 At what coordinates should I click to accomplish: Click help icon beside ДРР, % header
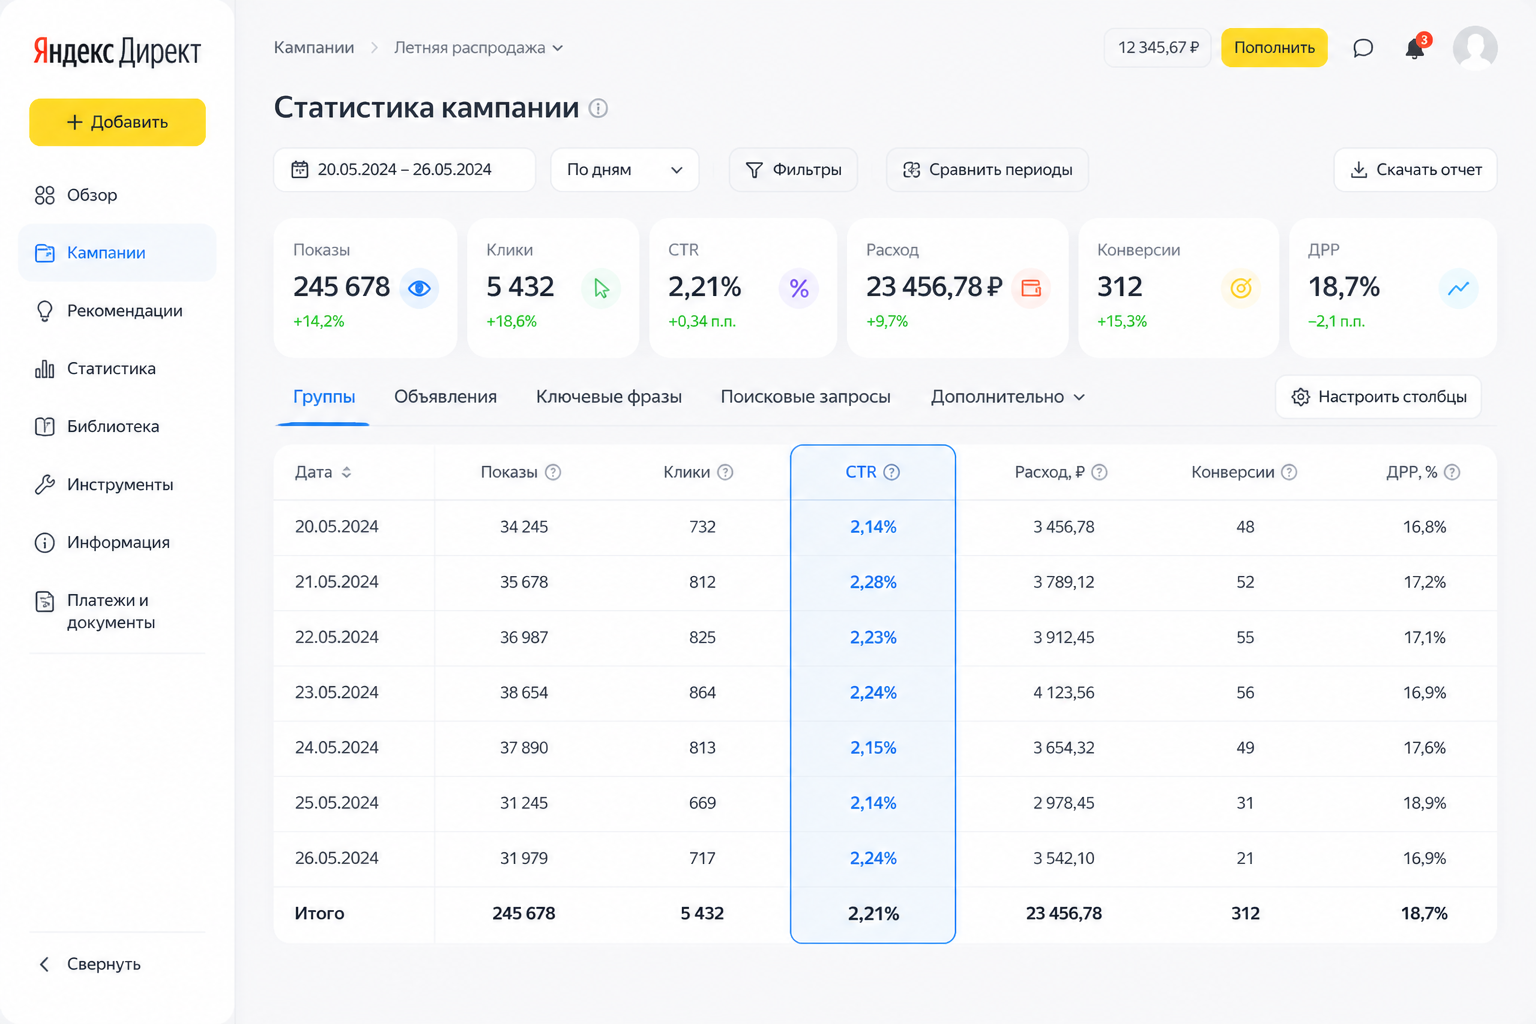(x=1452, y=472)
